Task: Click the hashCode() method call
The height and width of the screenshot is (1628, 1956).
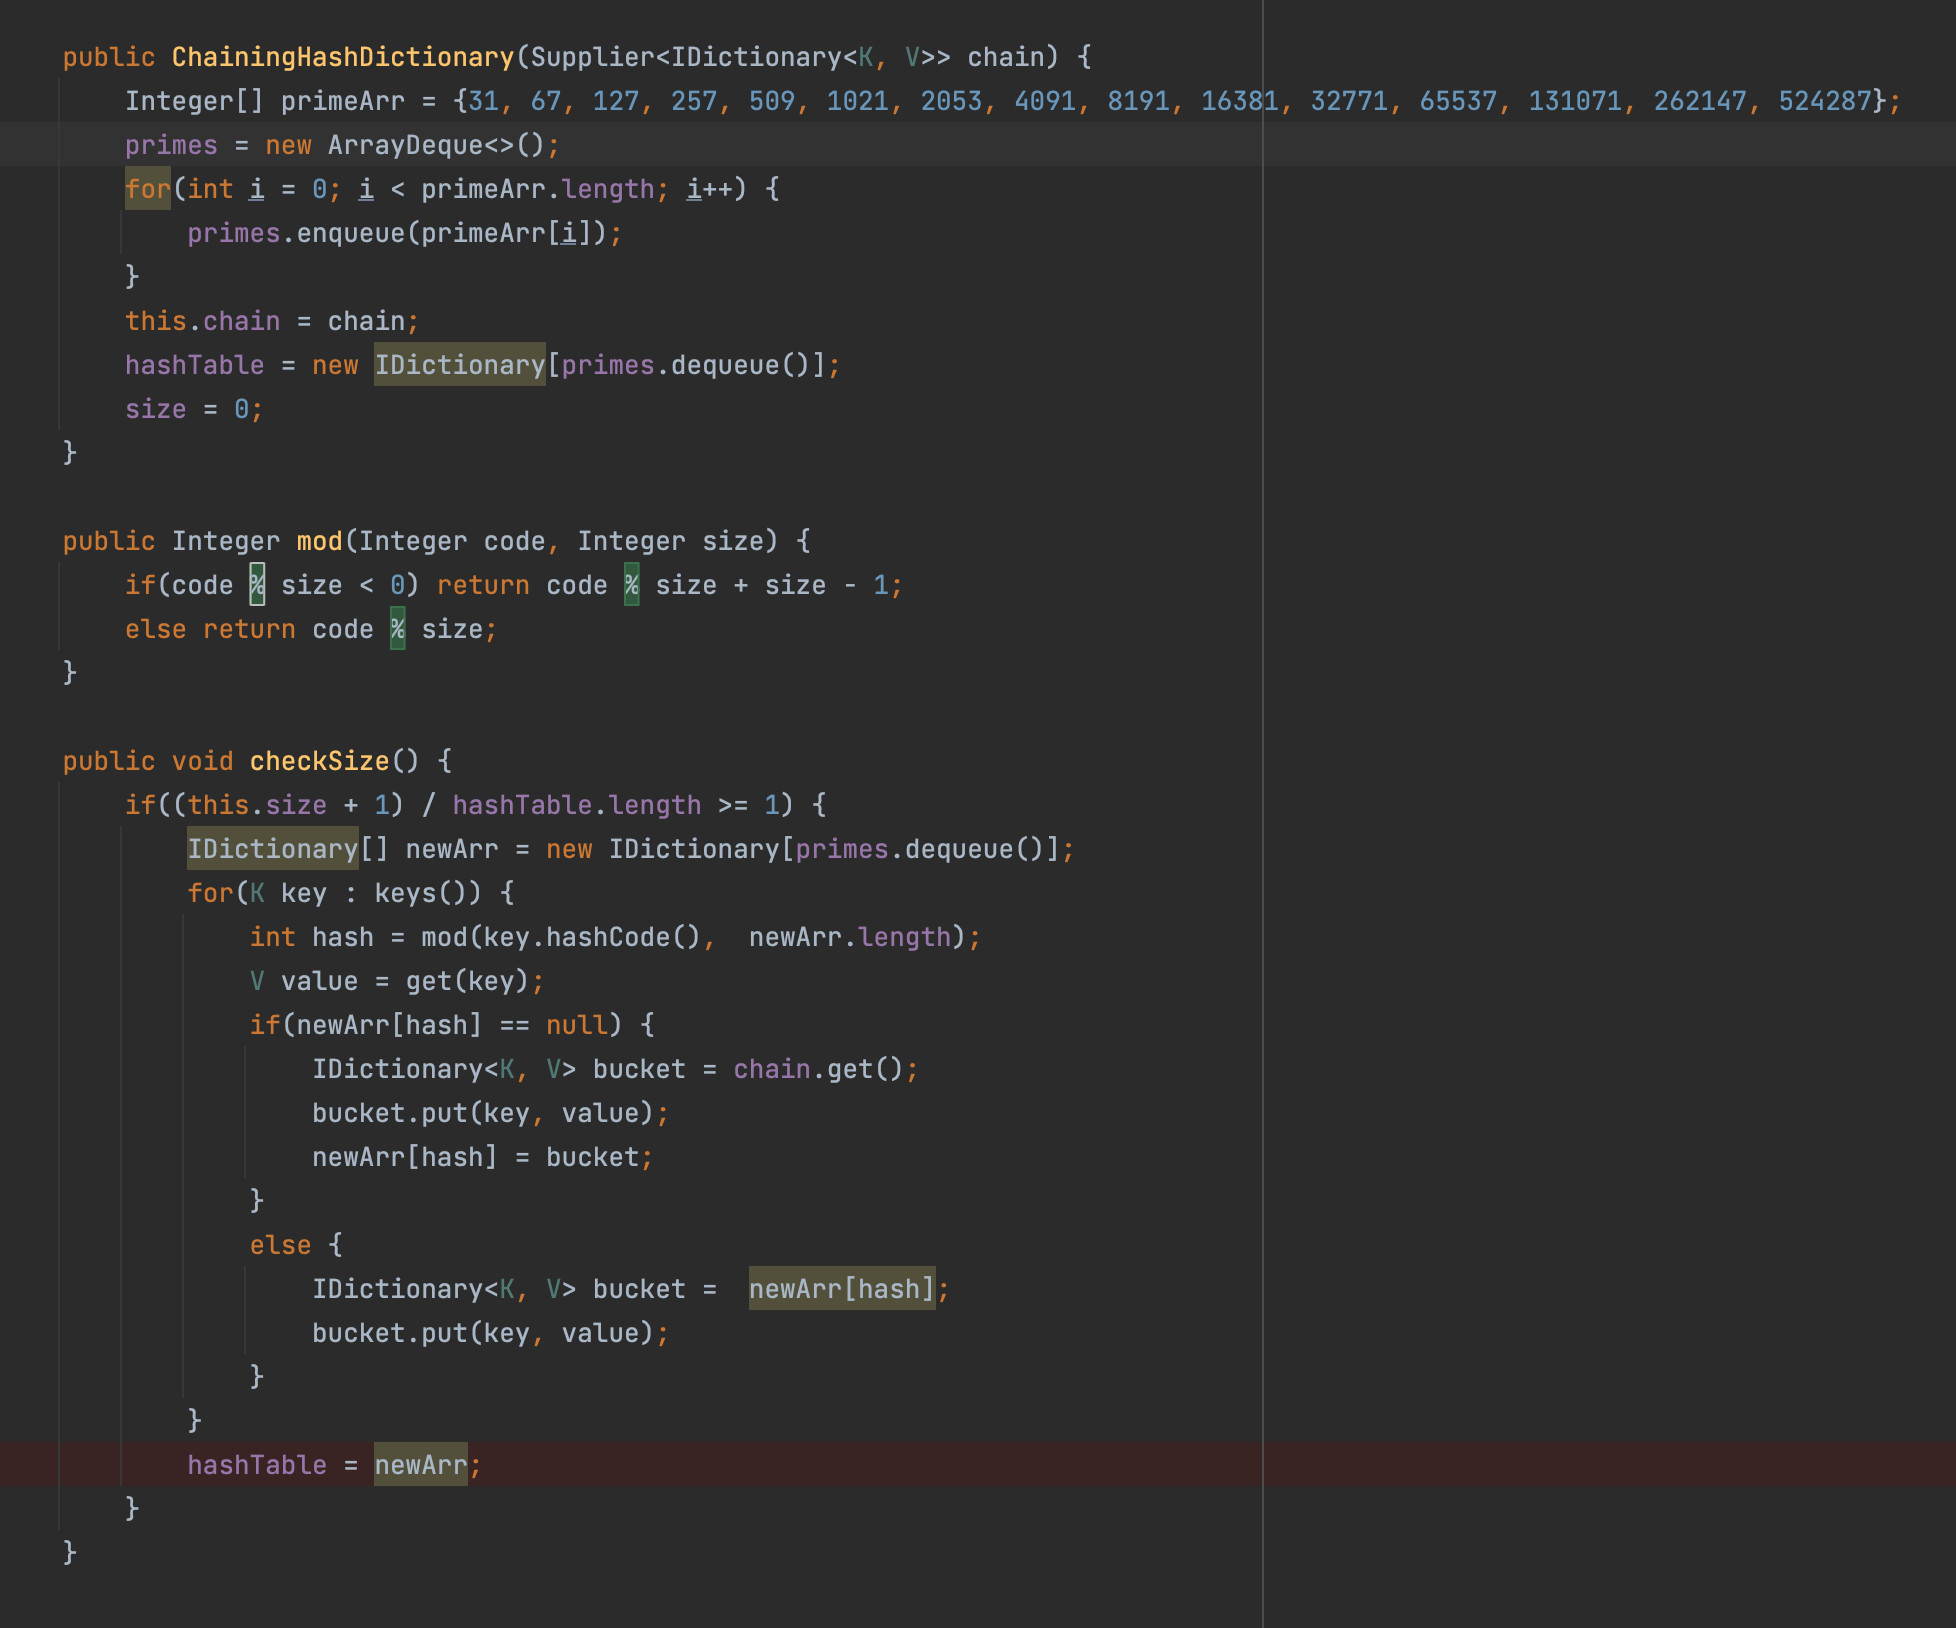Action: point(623,937)
